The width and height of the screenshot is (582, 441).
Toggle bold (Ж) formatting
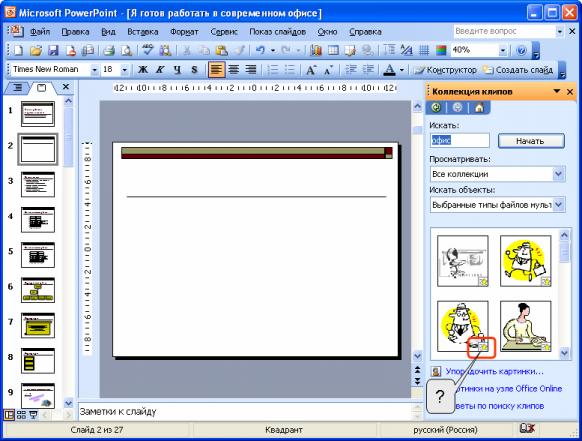[x=143, y=69]
